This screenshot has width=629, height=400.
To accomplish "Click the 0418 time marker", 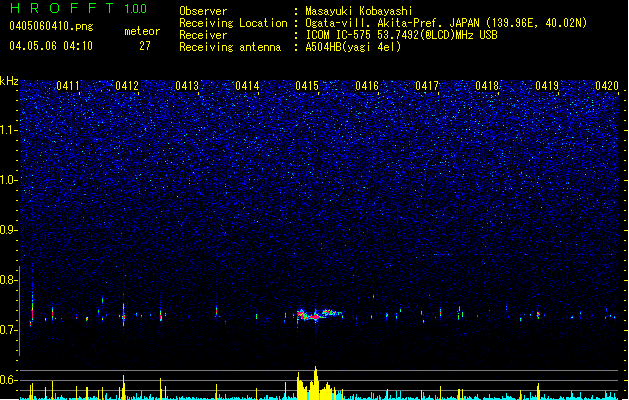I will (x=487, y=86).
